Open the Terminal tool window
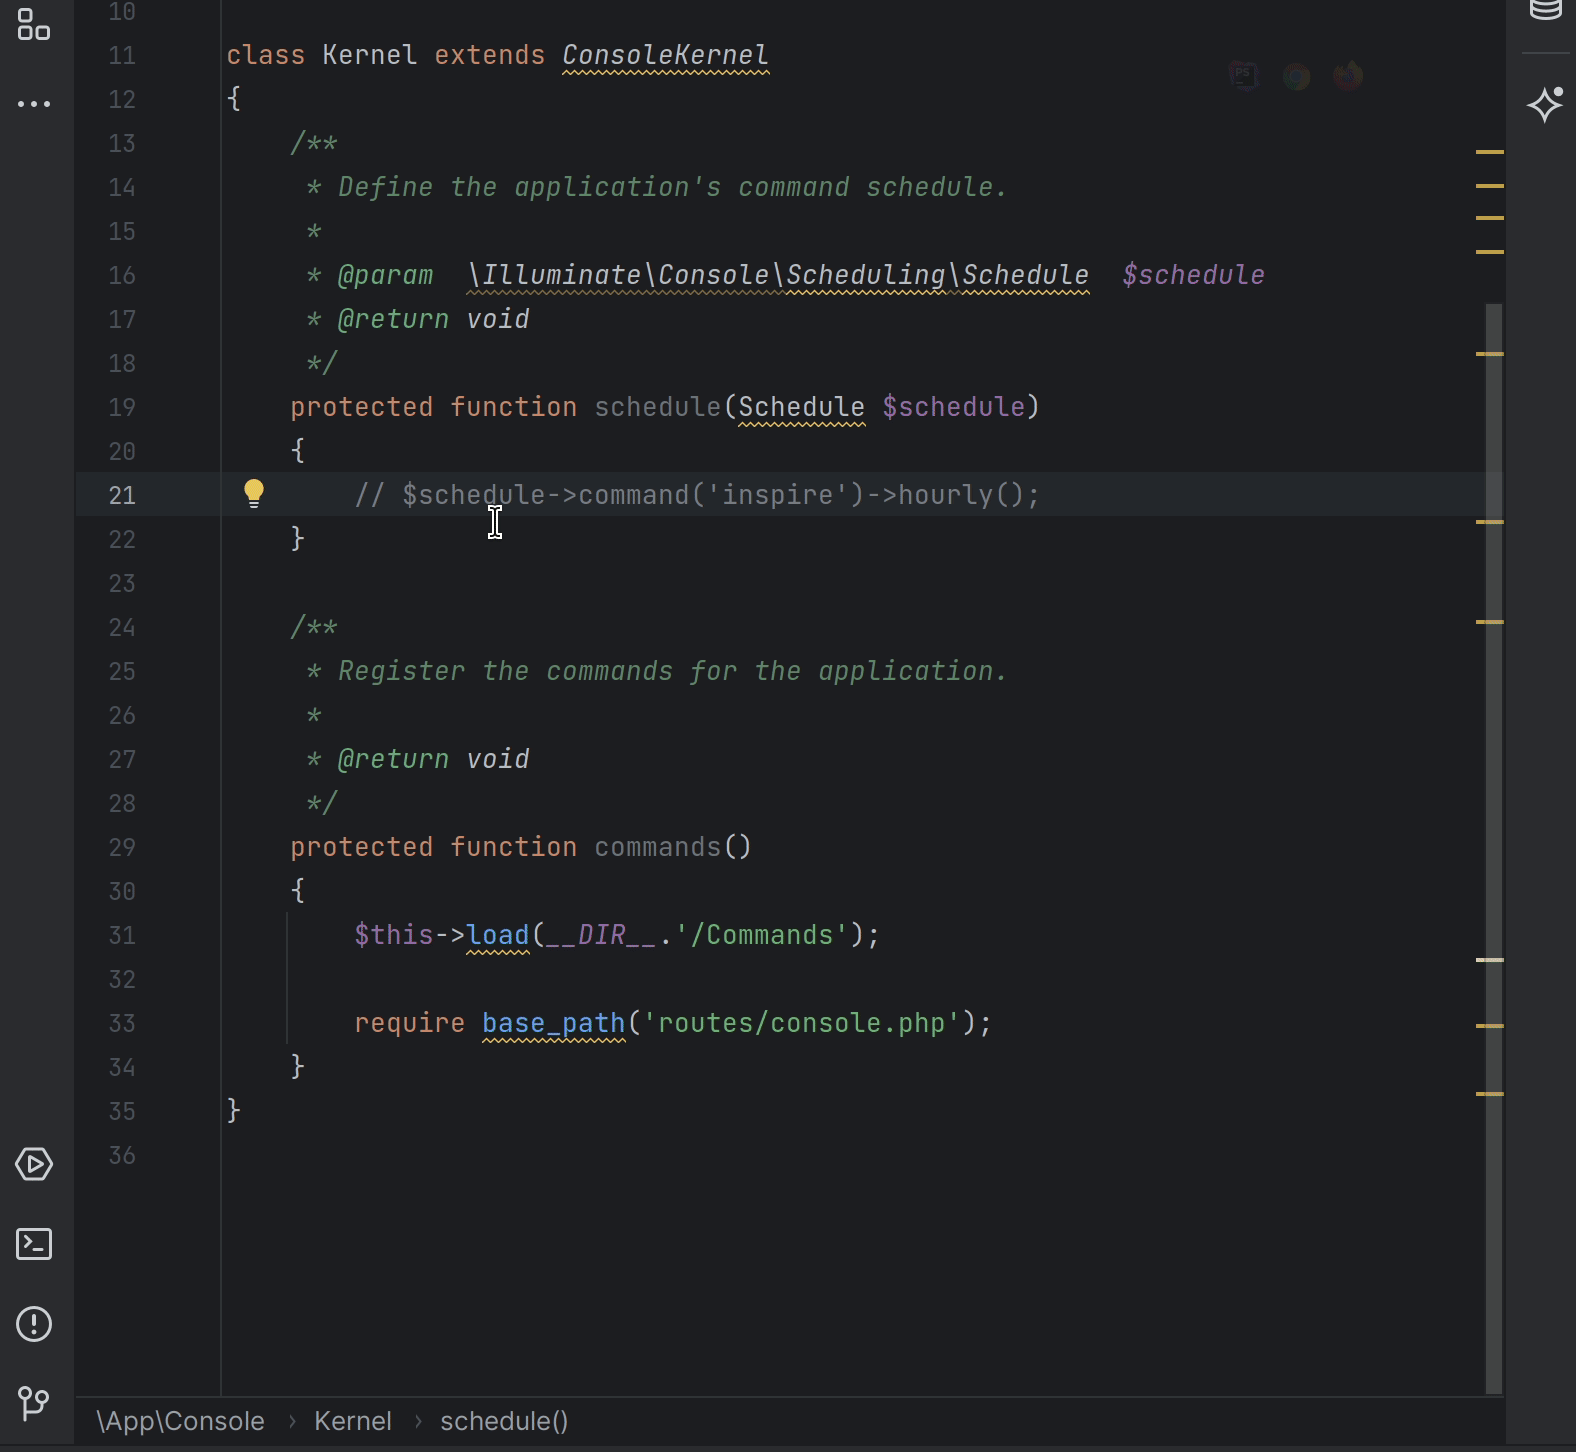The width and height of the screenshot is (1576, 1452). [x=34, y=1244]
